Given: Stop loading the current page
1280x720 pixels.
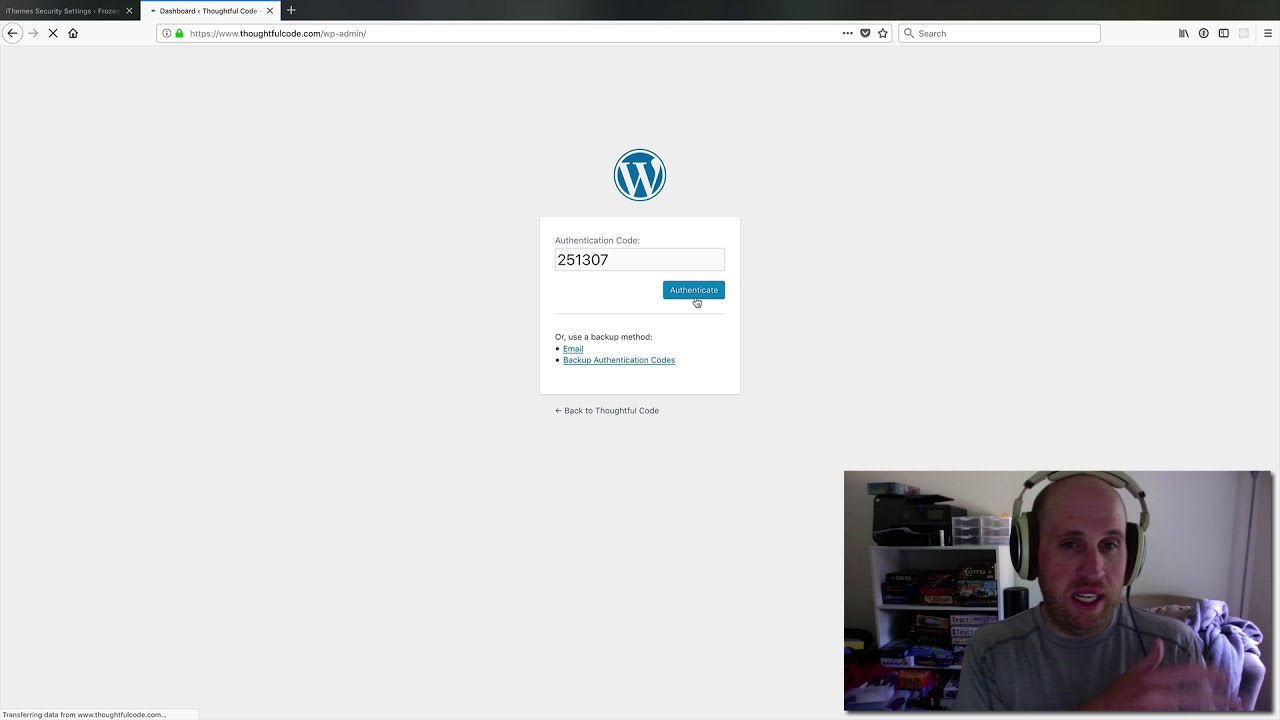Looking at the screenshot, I should 53,33.
